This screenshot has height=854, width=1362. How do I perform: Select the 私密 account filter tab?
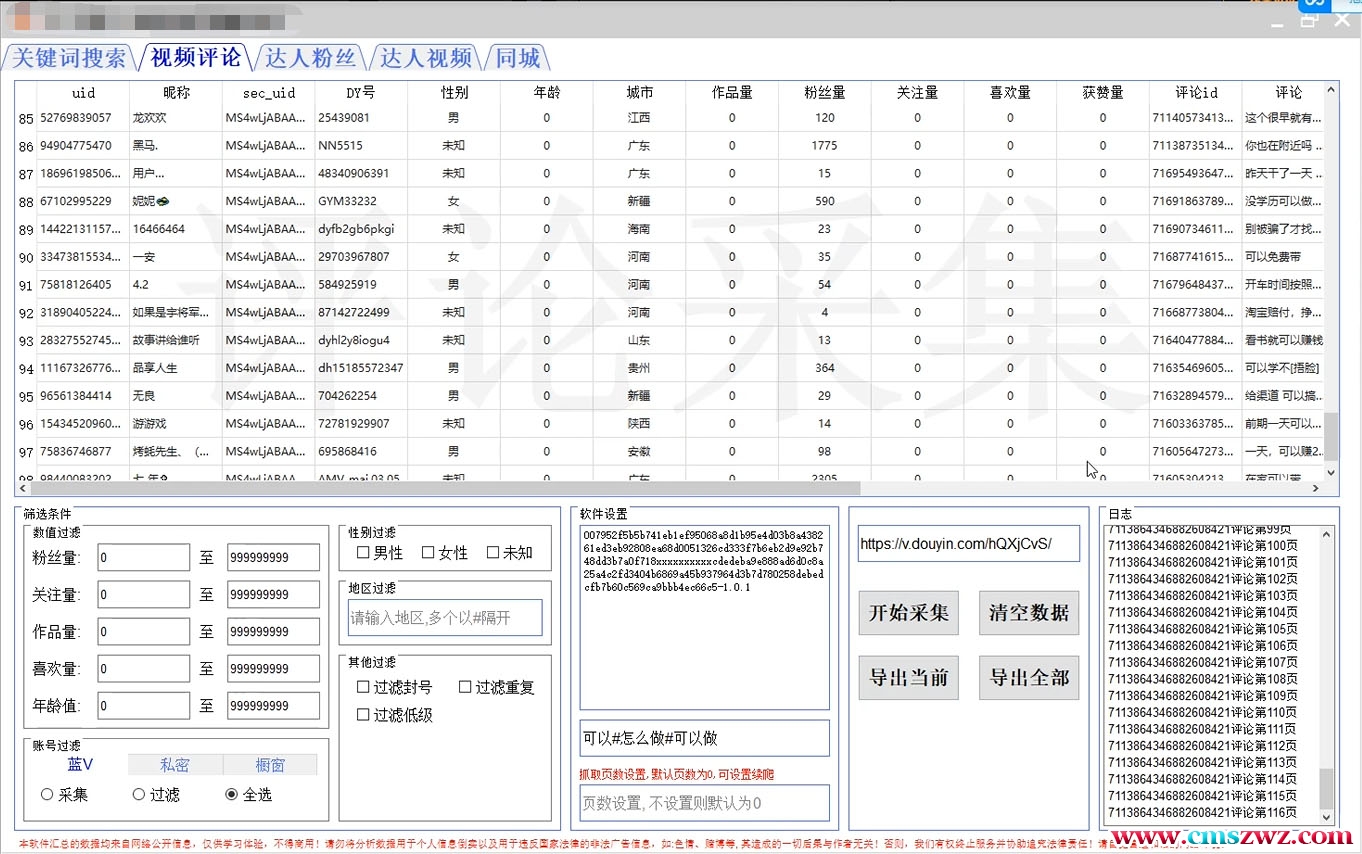tap(175, 765)
